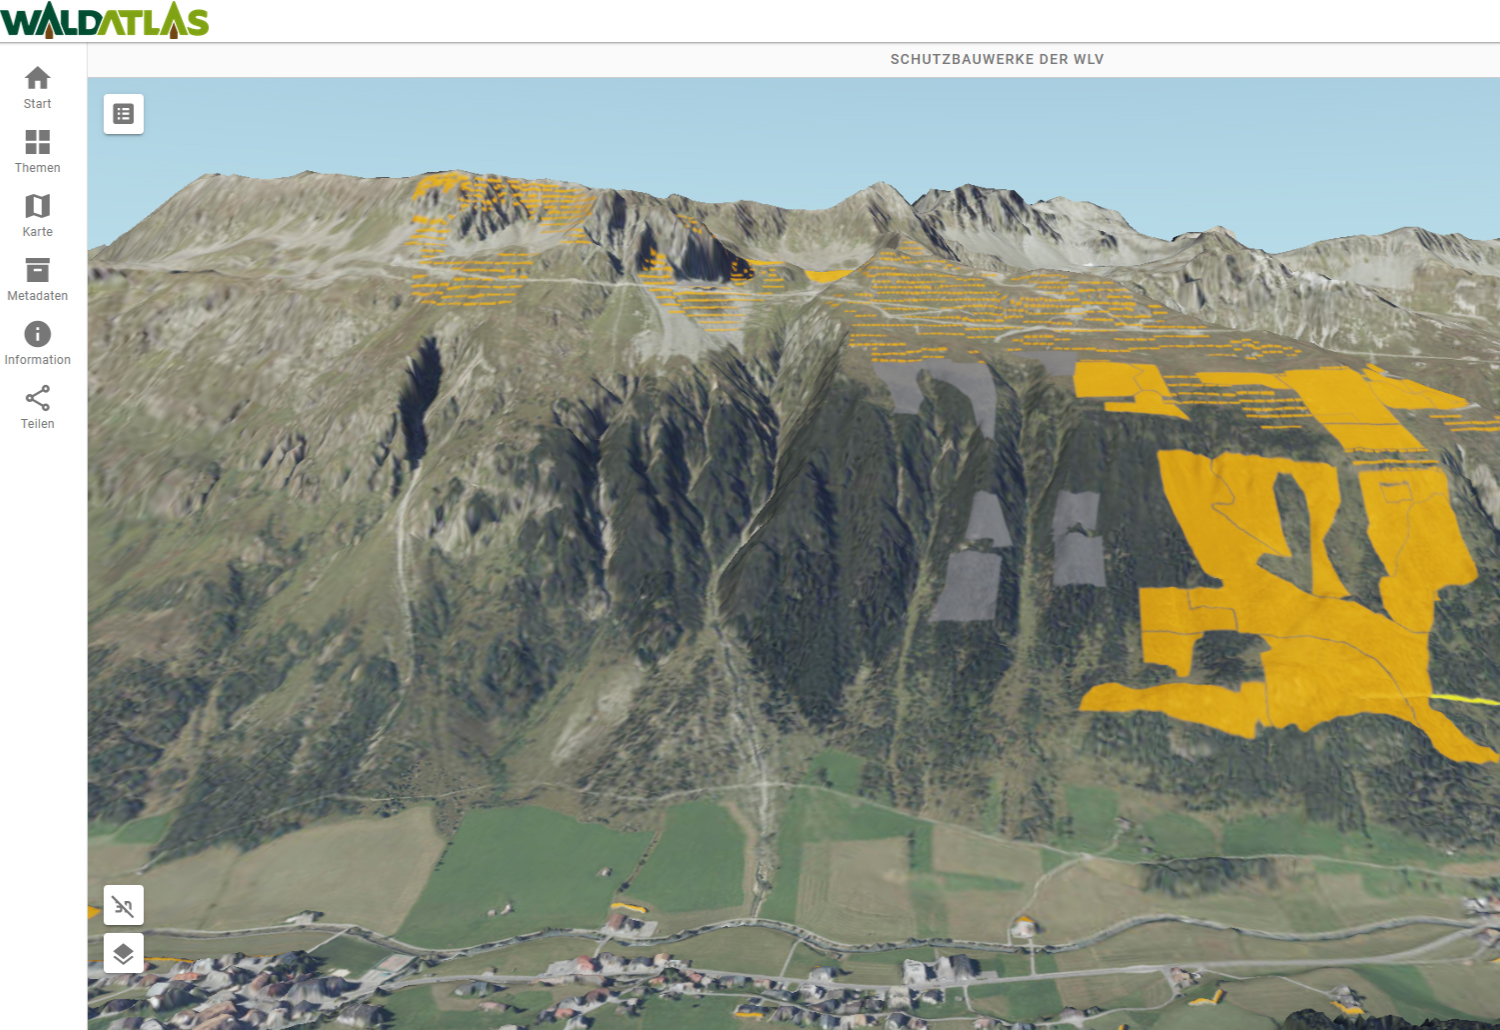This screenshot has width=1500, height=1030.
Task: Show the Information section
Action: pos(37,344)
